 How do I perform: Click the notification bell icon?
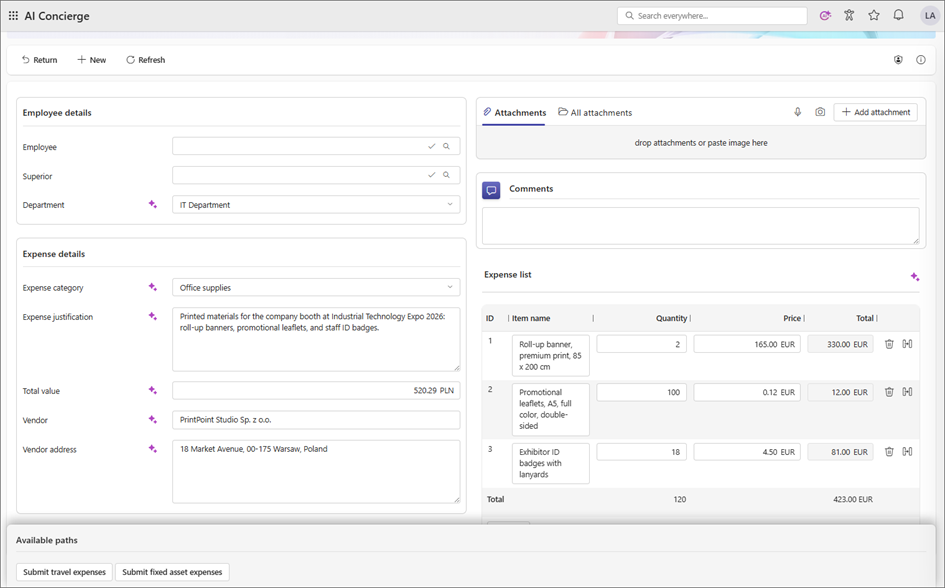tap(898, 16)
